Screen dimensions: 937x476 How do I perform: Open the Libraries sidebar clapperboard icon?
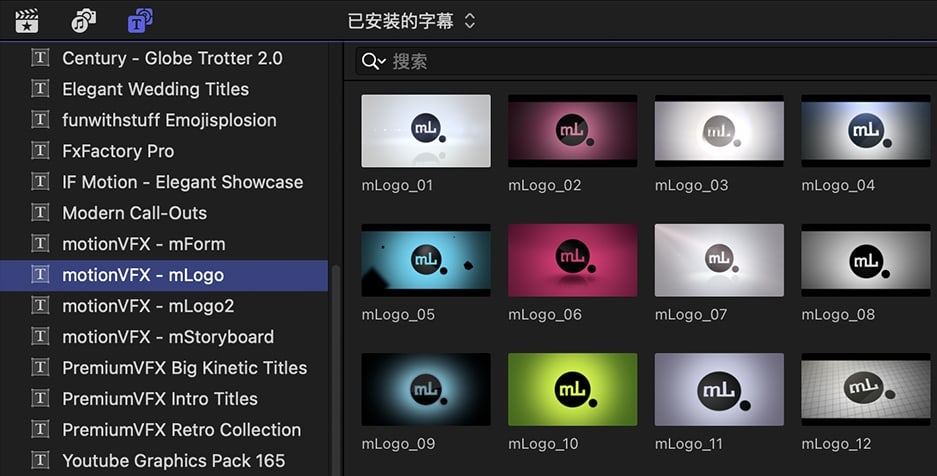[x=27, y=22]
